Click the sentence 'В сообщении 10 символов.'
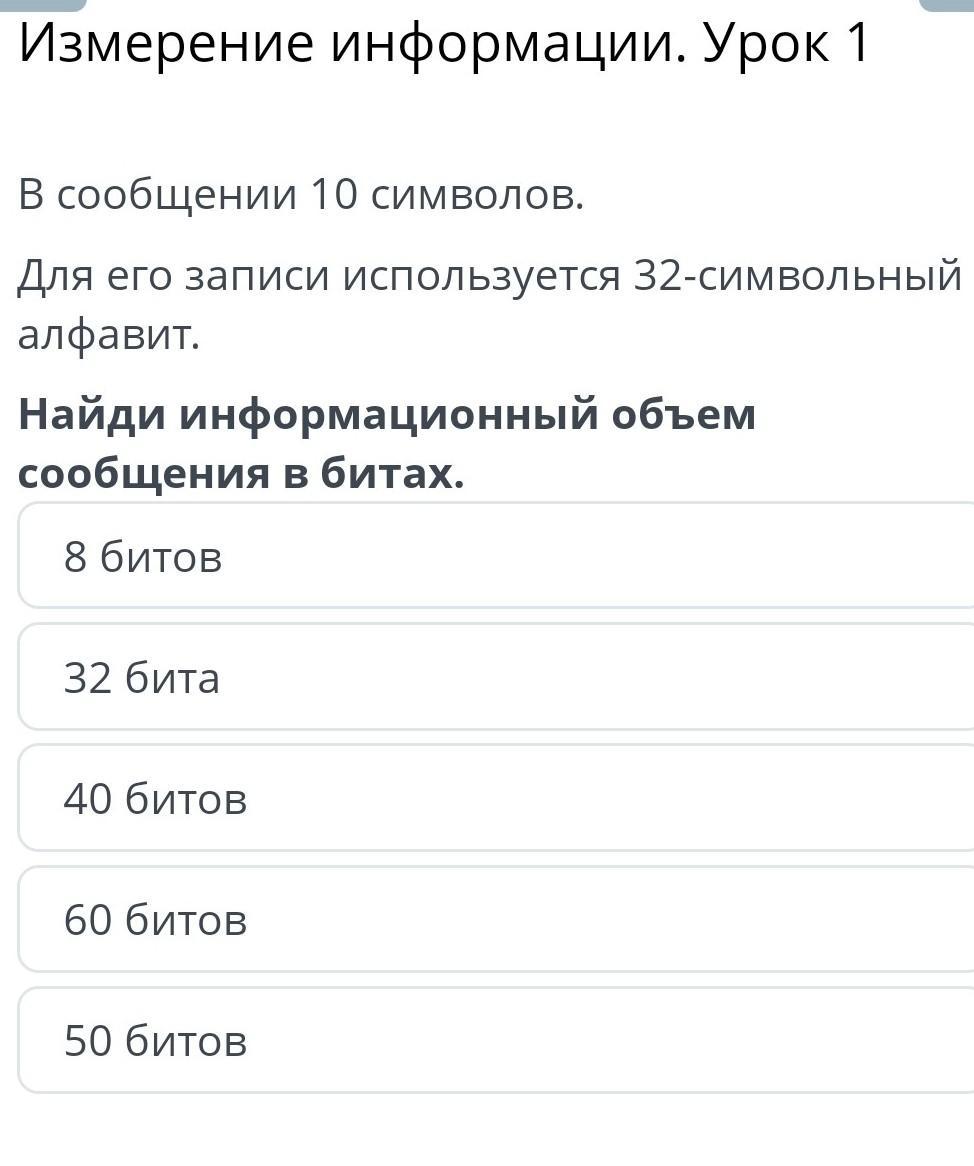 coord(300,195)
